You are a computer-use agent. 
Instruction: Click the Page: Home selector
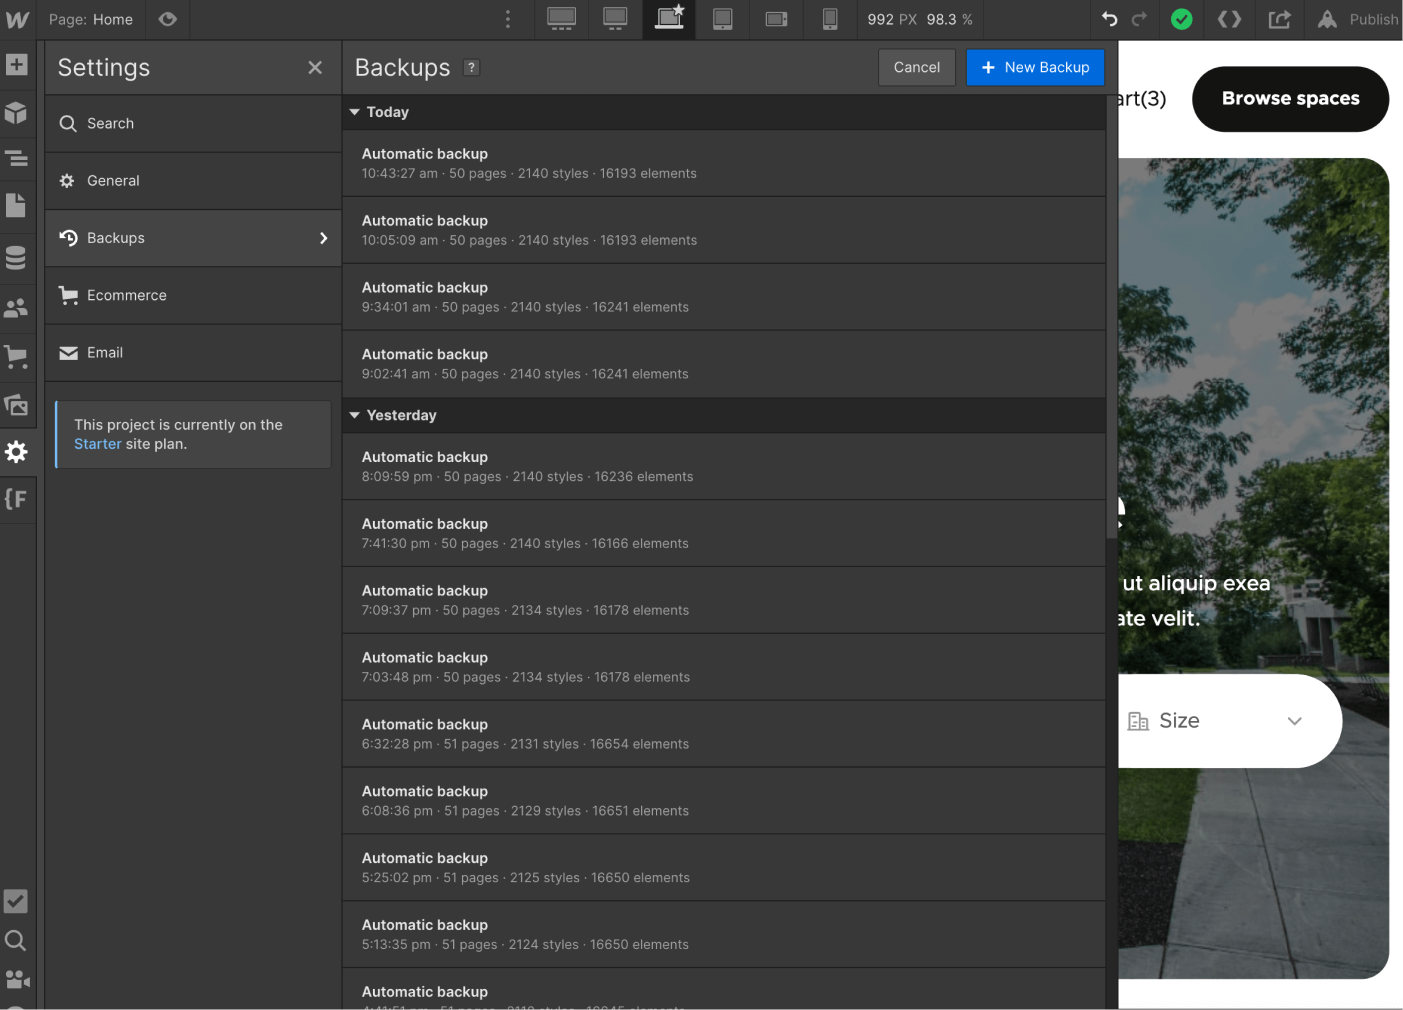(91, 19)
